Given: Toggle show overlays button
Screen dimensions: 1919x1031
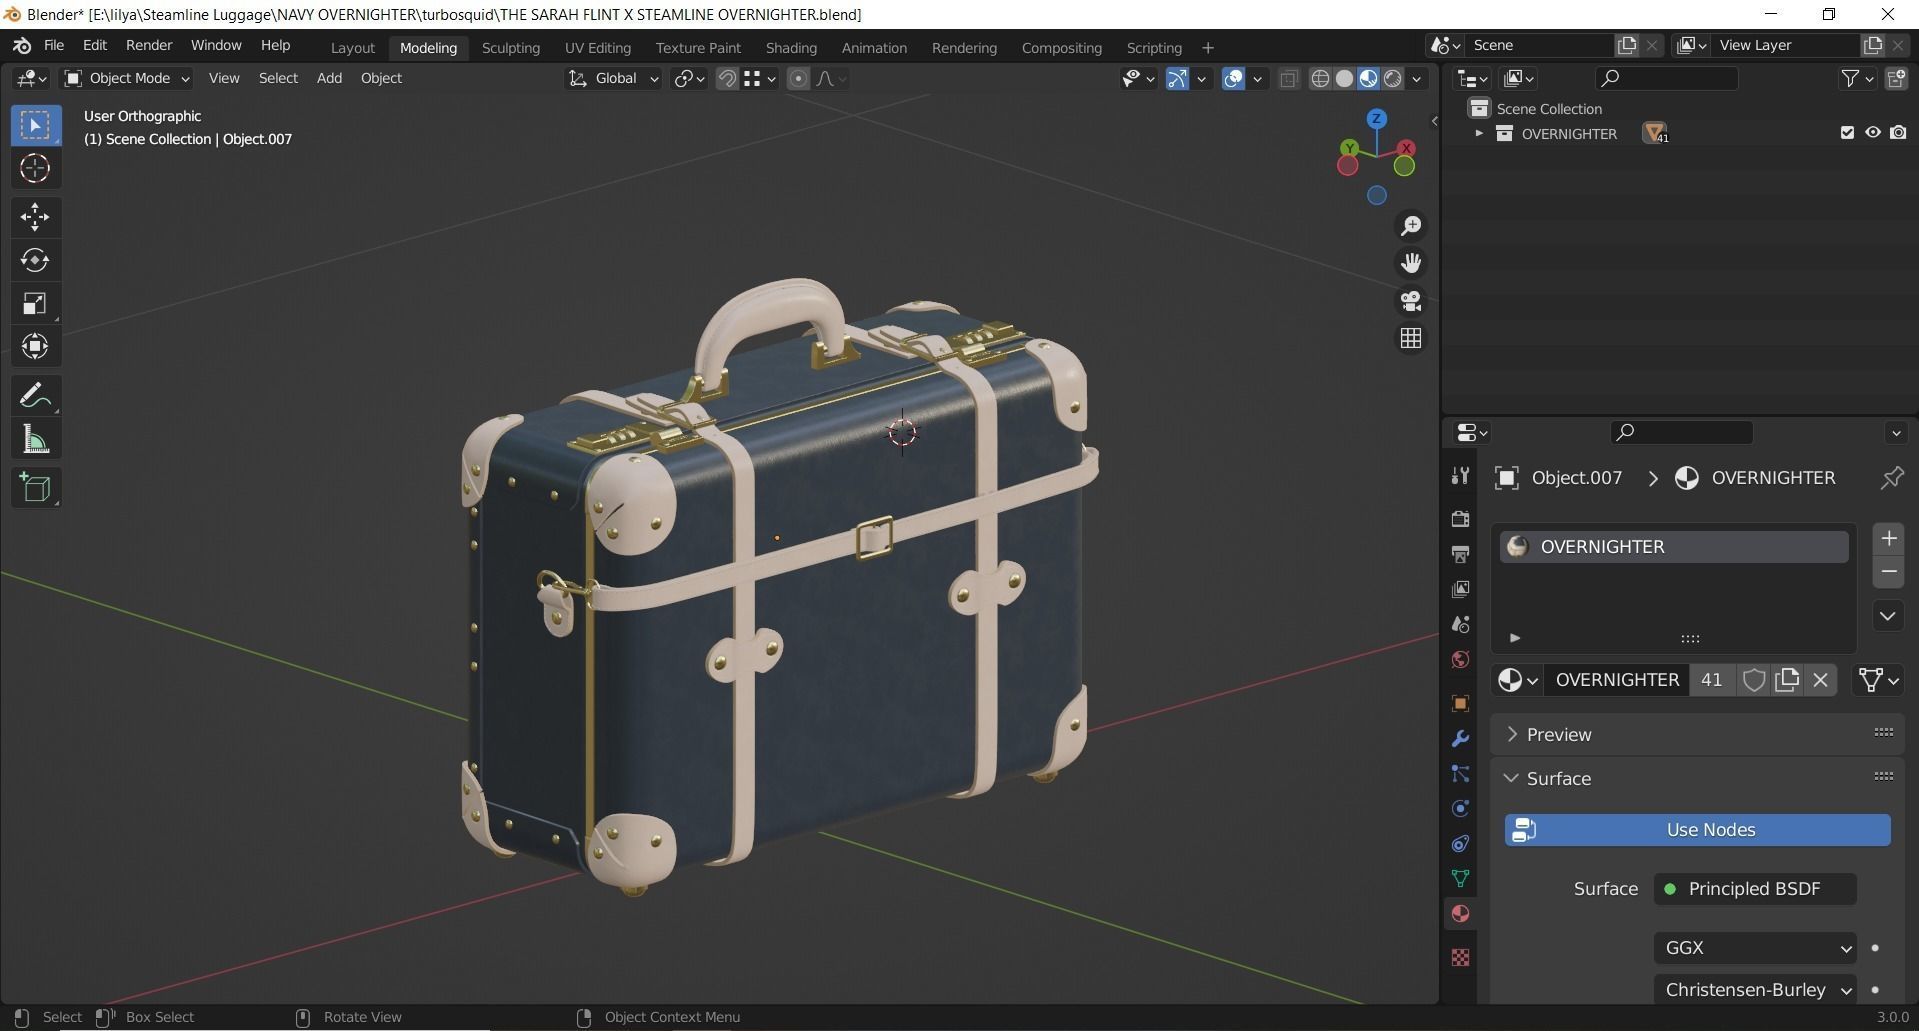Looking at the screenshot, I should tap(1234, 78).
